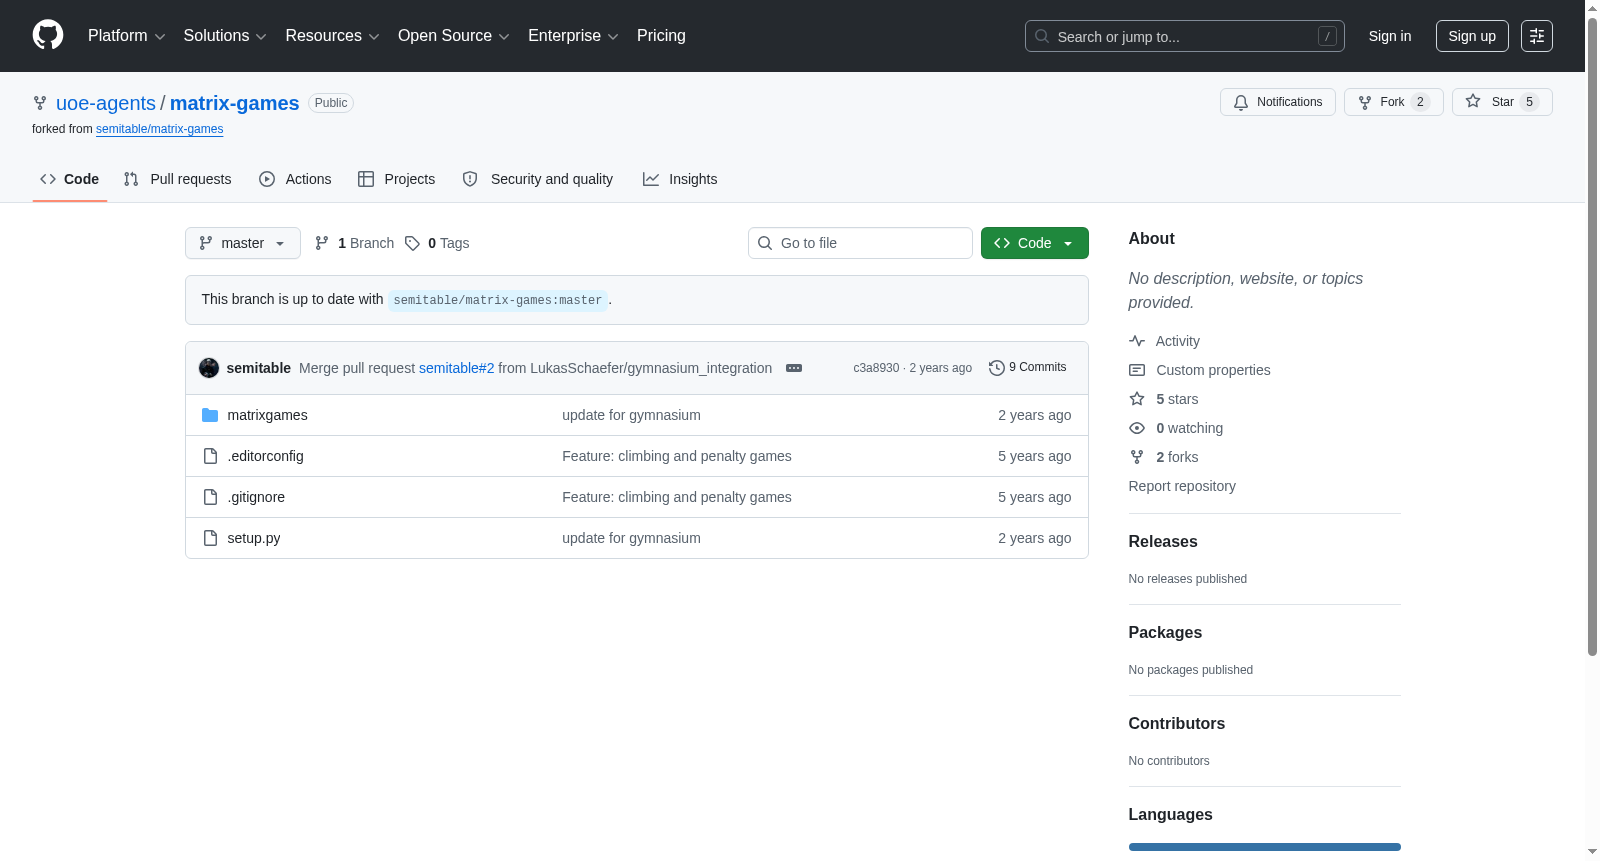Open the .editorconfig file name
Viewport: 1600px width, 861px height.
[x=265, y=456]
